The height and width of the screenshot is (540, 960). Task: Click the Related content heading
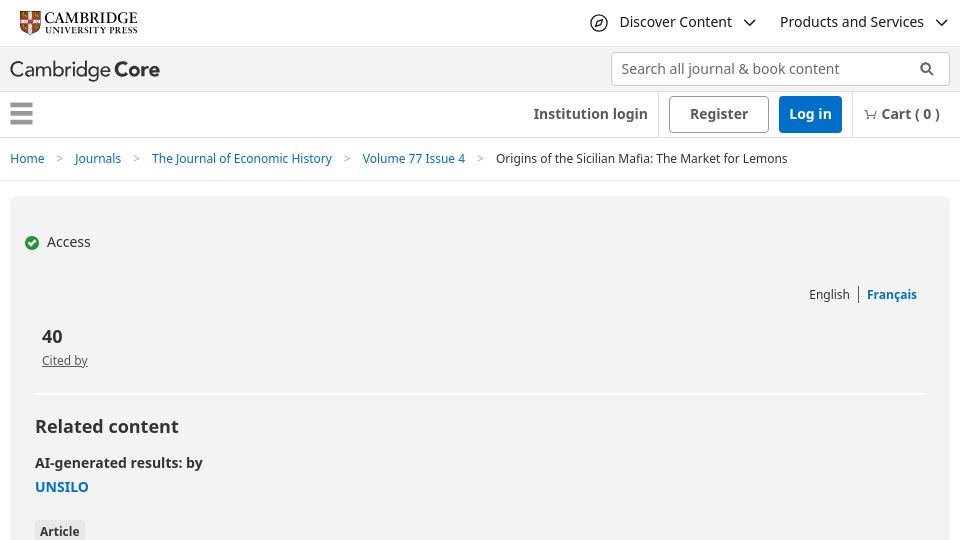click(107, 427)
